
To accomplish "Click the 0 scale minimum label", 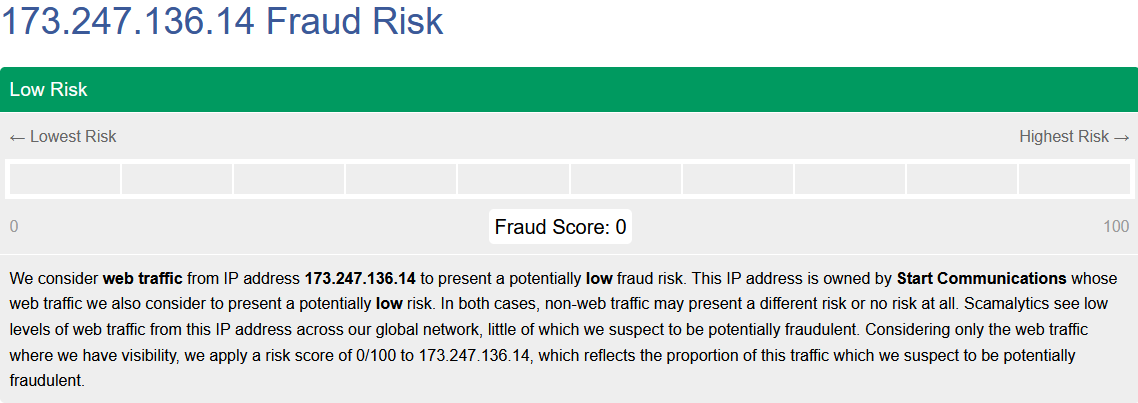I will (x=14, y=227).
